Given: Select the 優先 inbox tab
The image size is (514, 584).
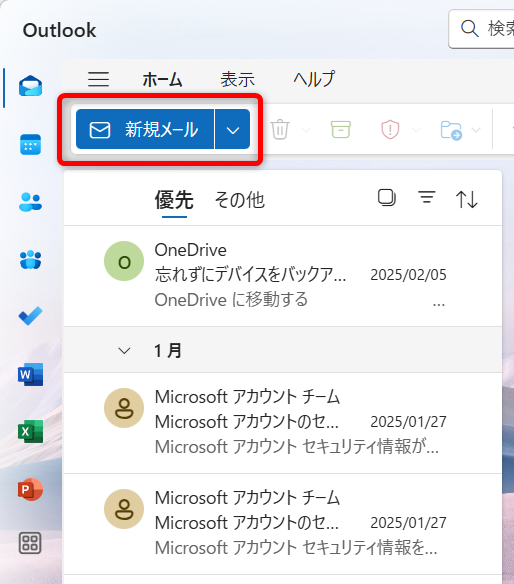Looking at the screenshot, I should (174, 200).
